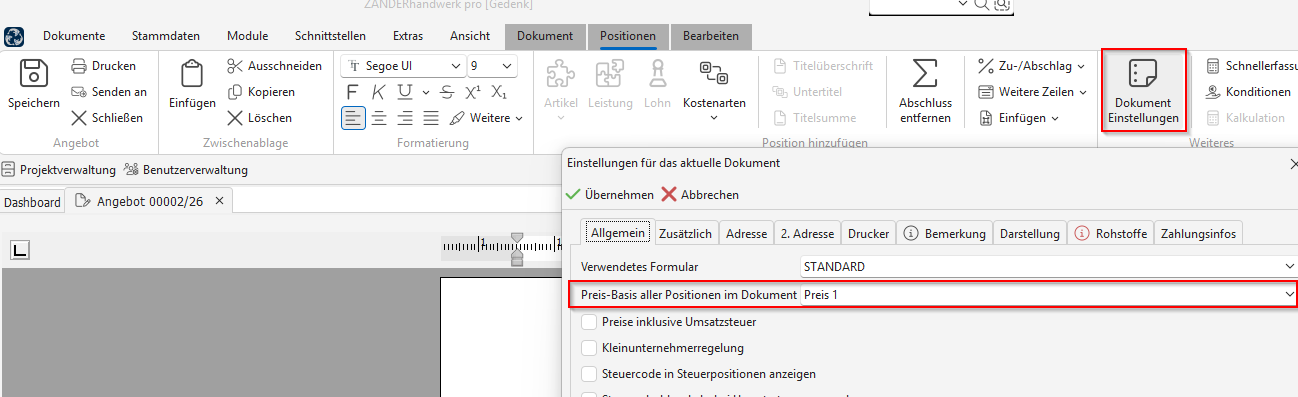Open the Module menu
Viewport: 1298px width, 397px height.
pos(247,36)
